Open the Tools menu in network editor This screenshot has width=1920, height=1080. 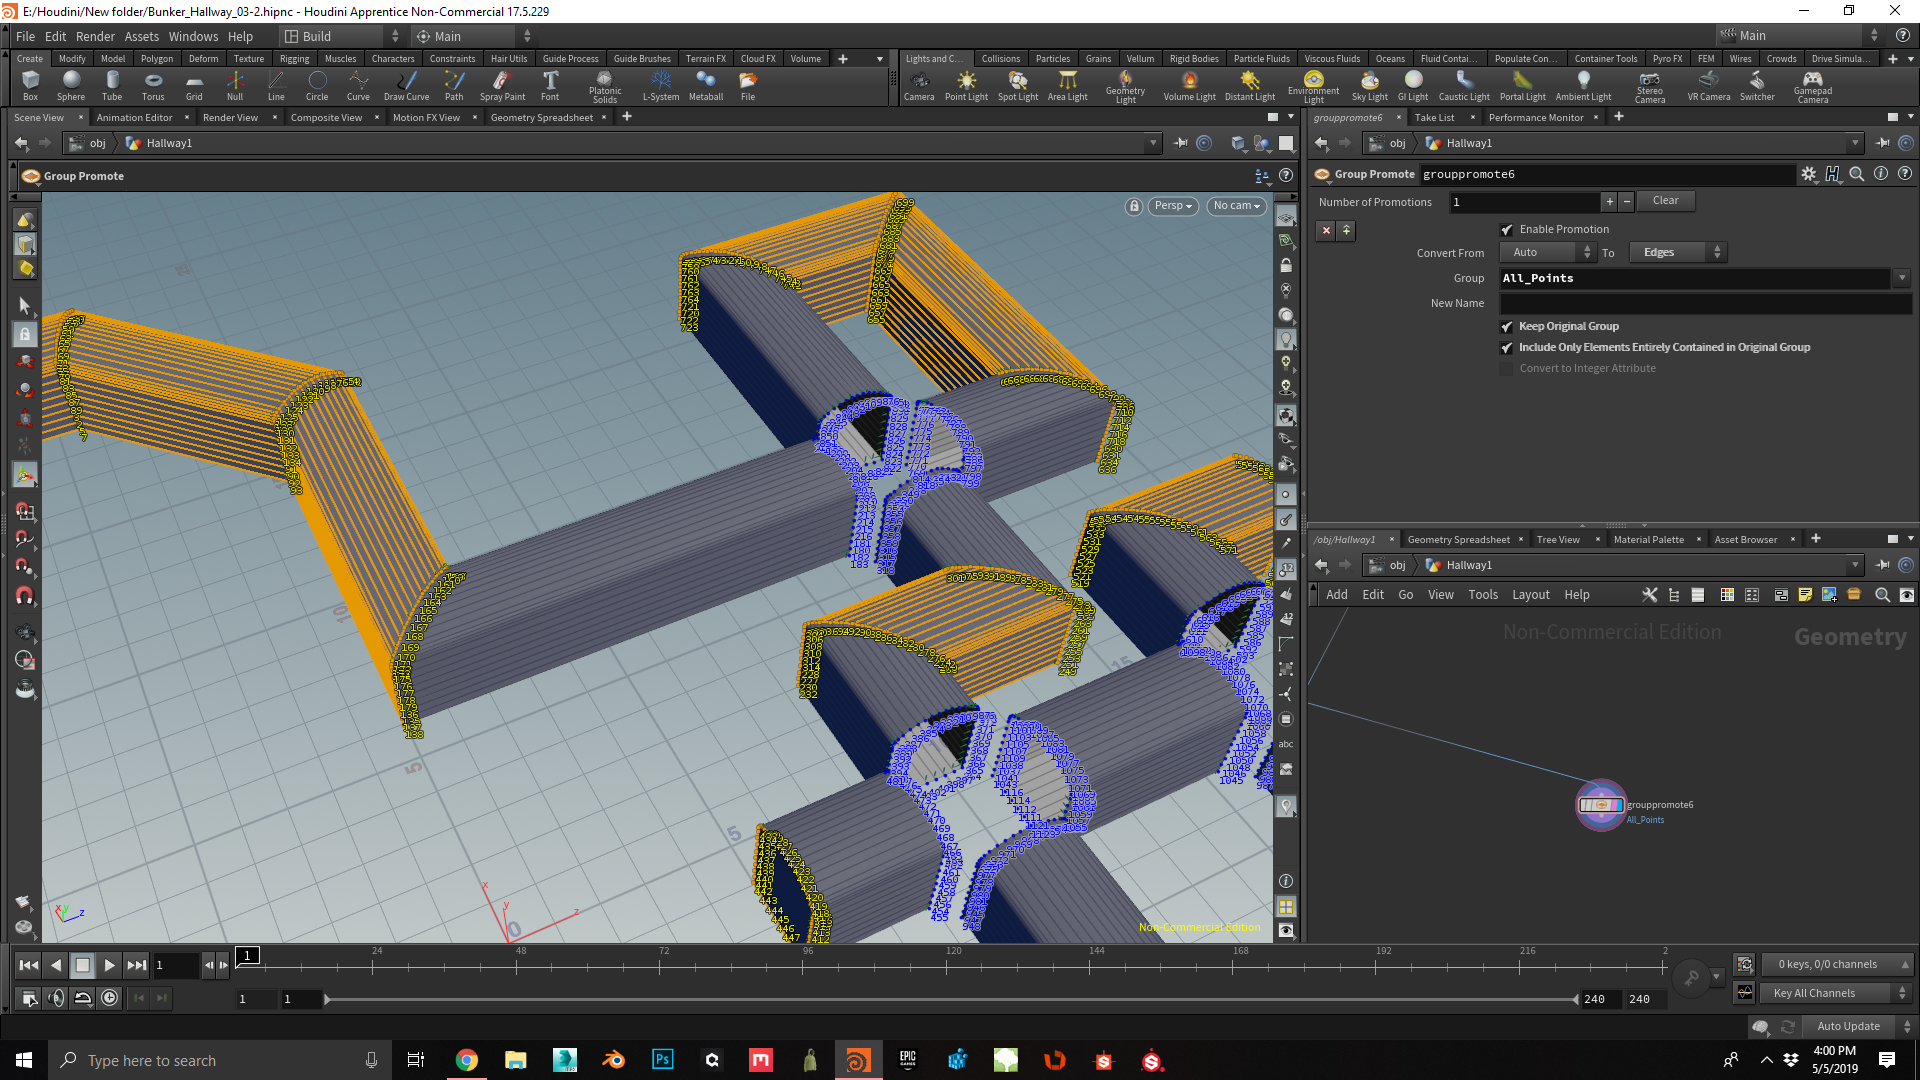1483,595
